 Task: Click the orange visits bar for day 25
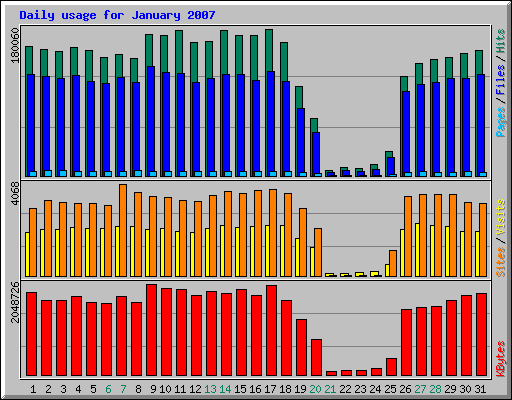click(393, 263)
